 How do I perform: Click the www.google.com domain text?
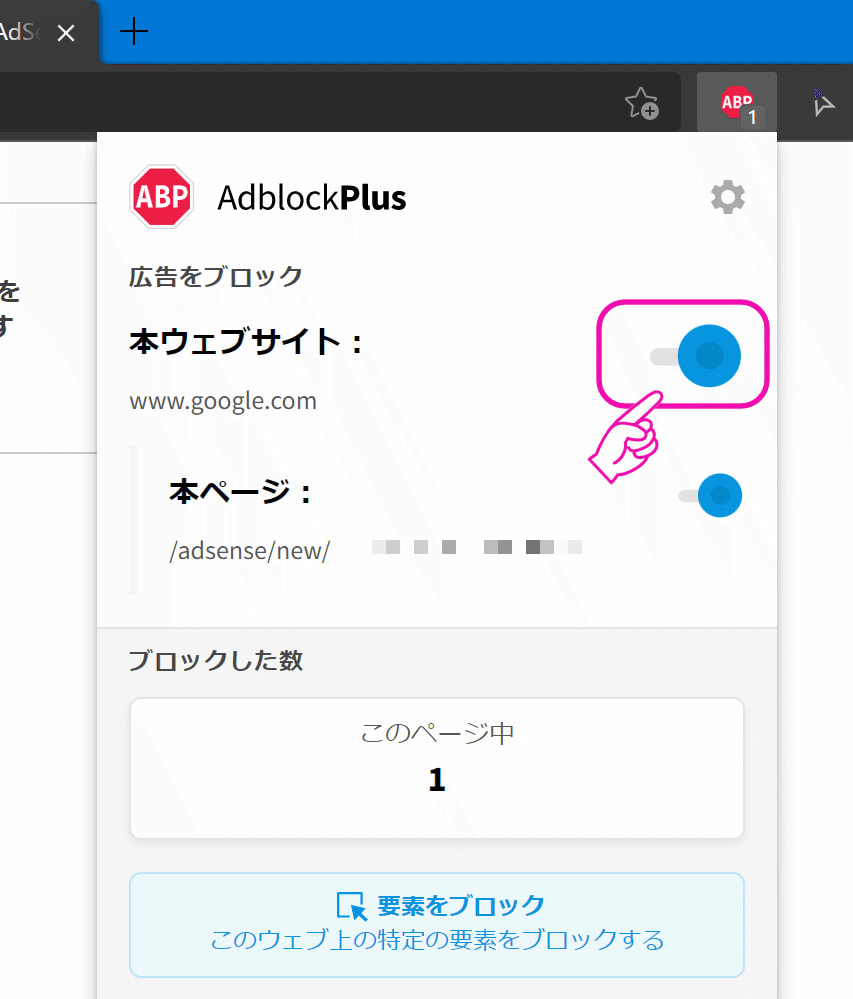click(223, 401)
